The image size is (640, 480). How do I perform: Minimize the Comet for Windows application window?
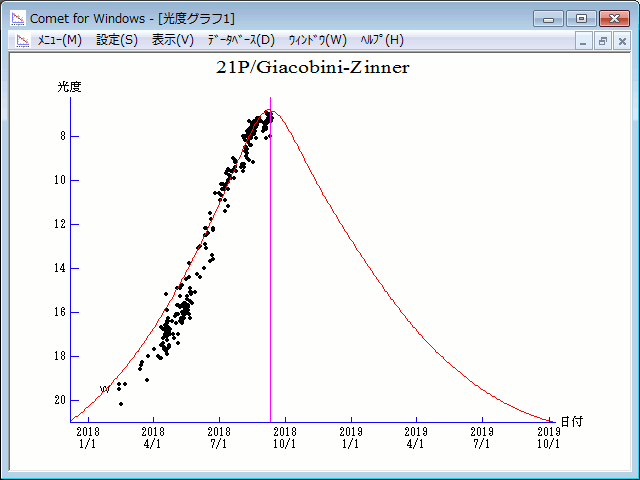[x=548, y=18]
